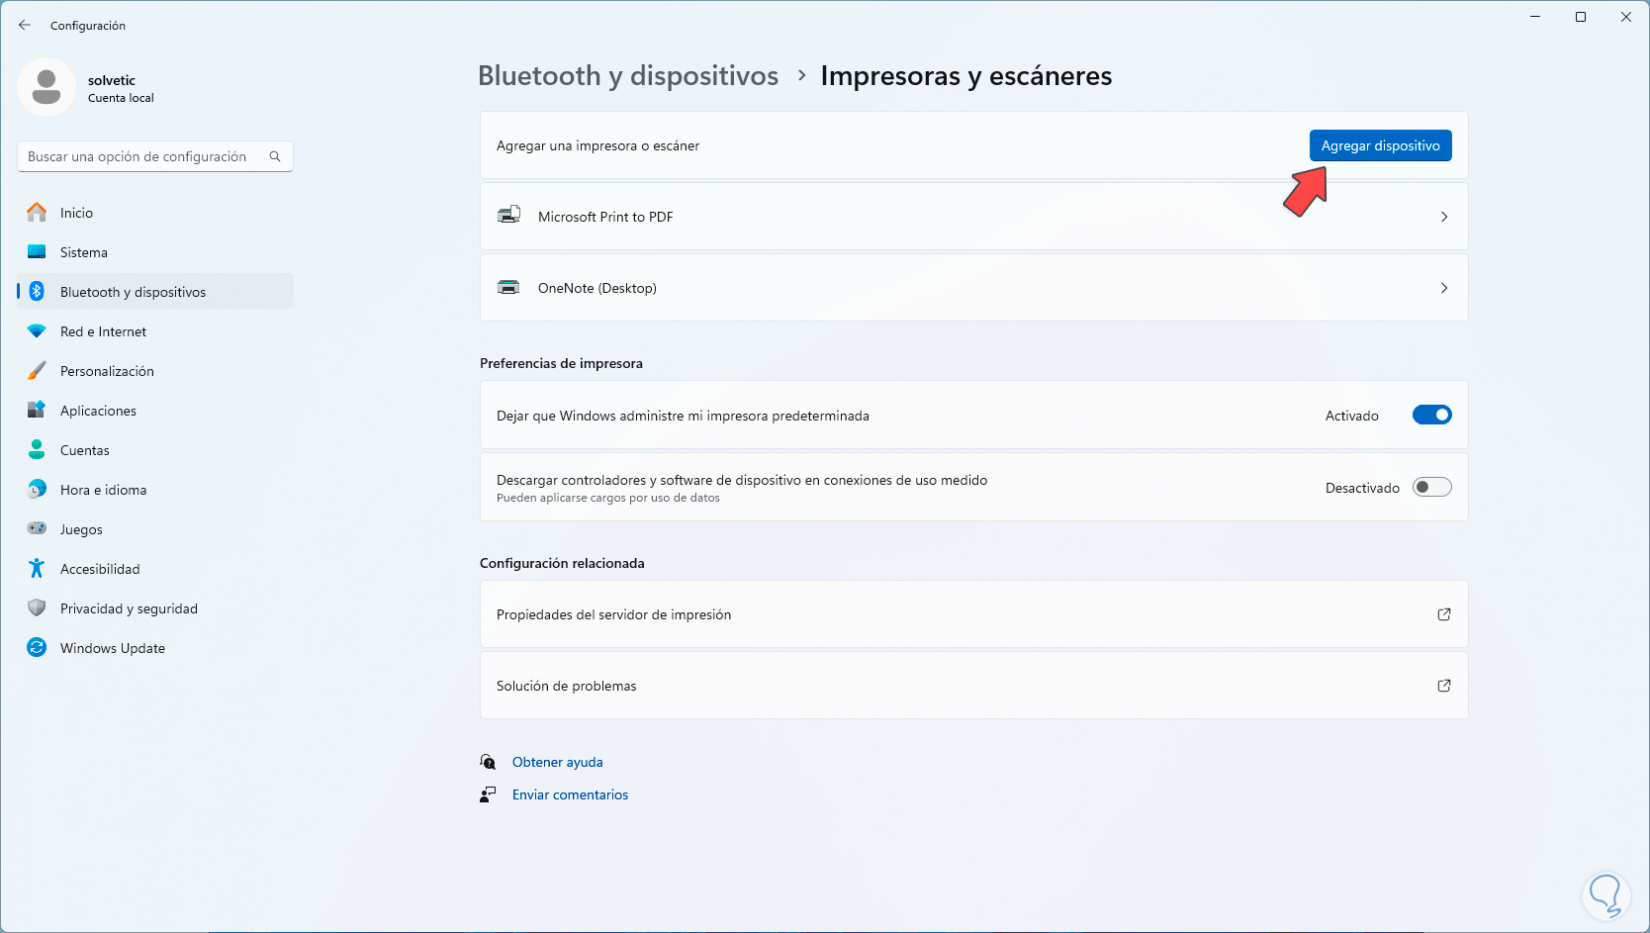The height and width of the screenshot is (933, 1650).
Task: Click the Agregar dispositivo button
Action: [1380, 145]
